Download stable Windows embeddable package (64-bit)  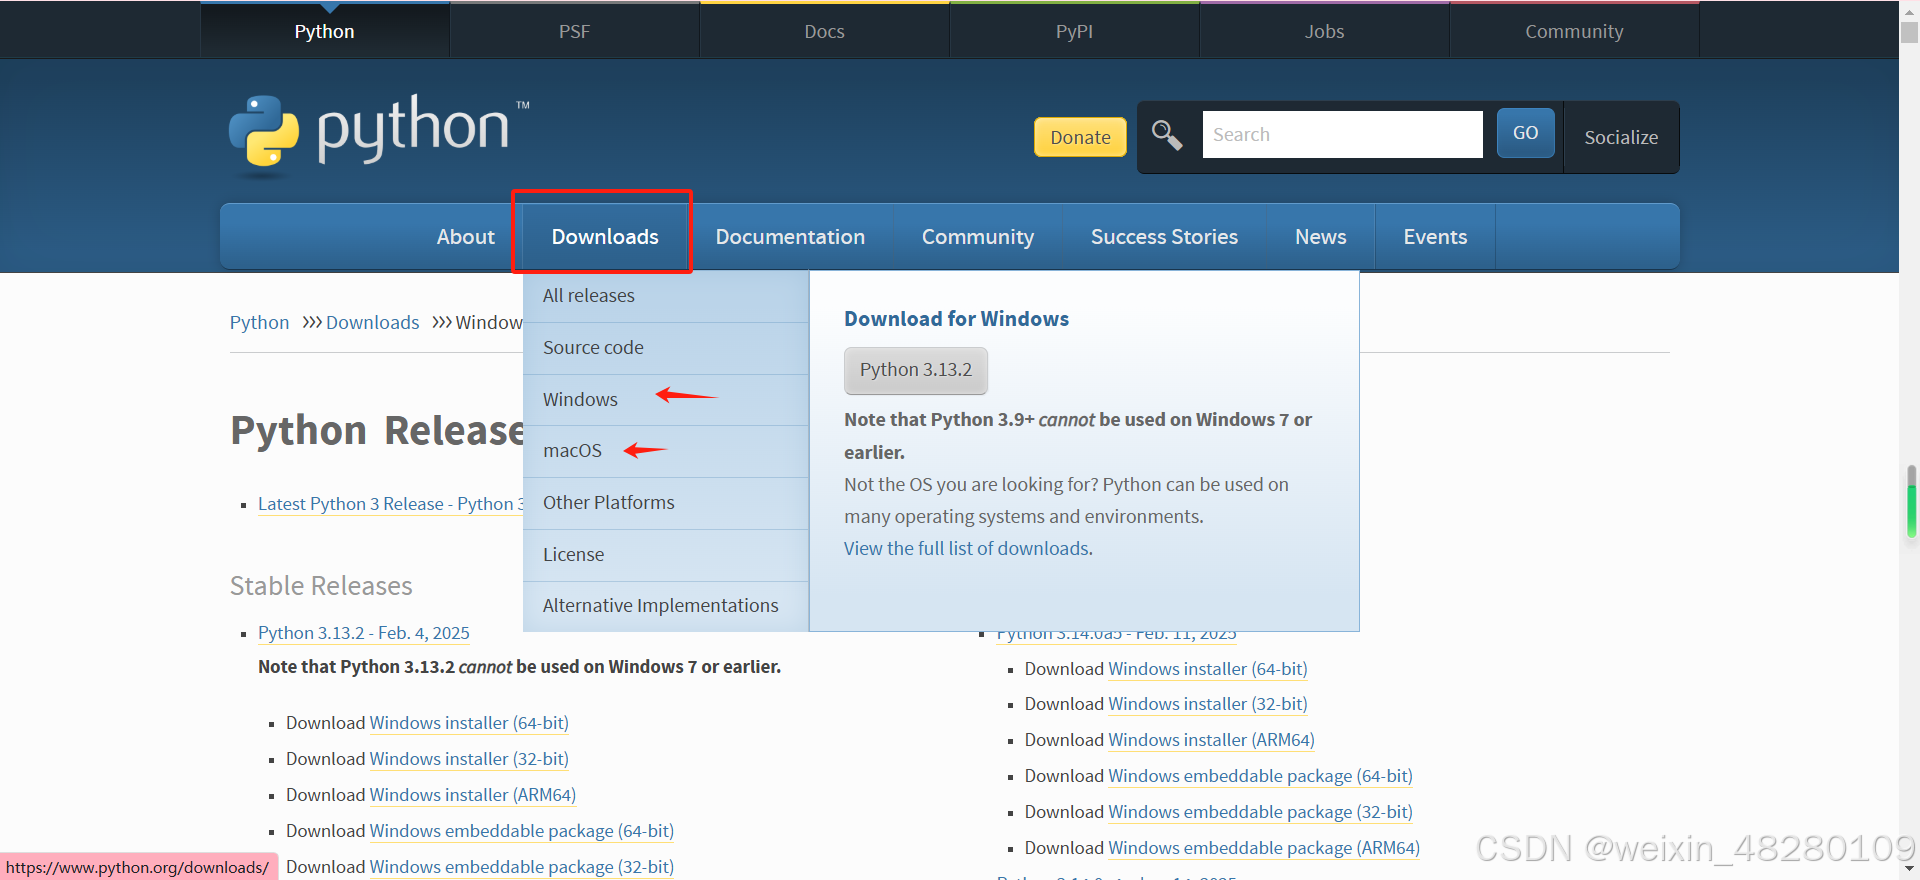[522, 831]
